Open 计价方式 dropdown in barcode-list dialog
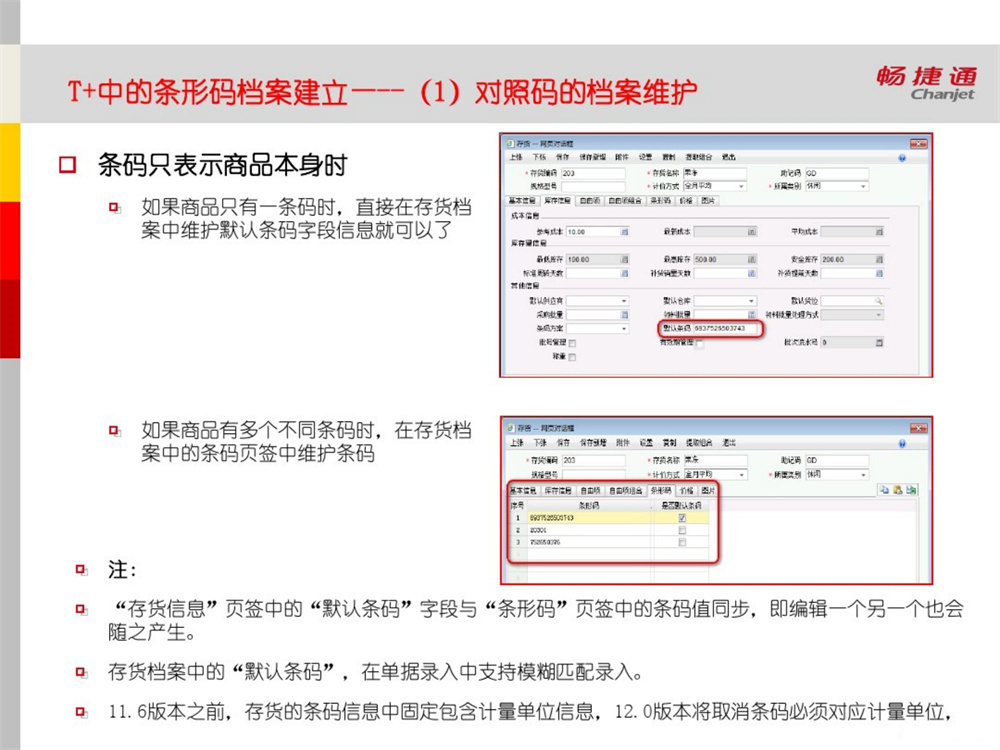The width and height of the screenshot is (1000, 750). [741, 474]
